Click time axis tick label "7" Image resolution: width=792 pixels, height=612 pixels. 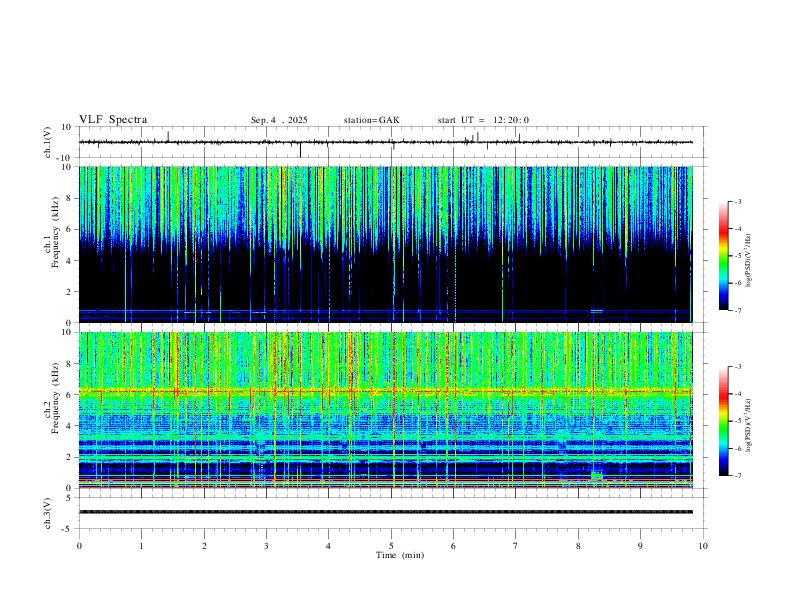pyautogui.click(x=516, y=546)
